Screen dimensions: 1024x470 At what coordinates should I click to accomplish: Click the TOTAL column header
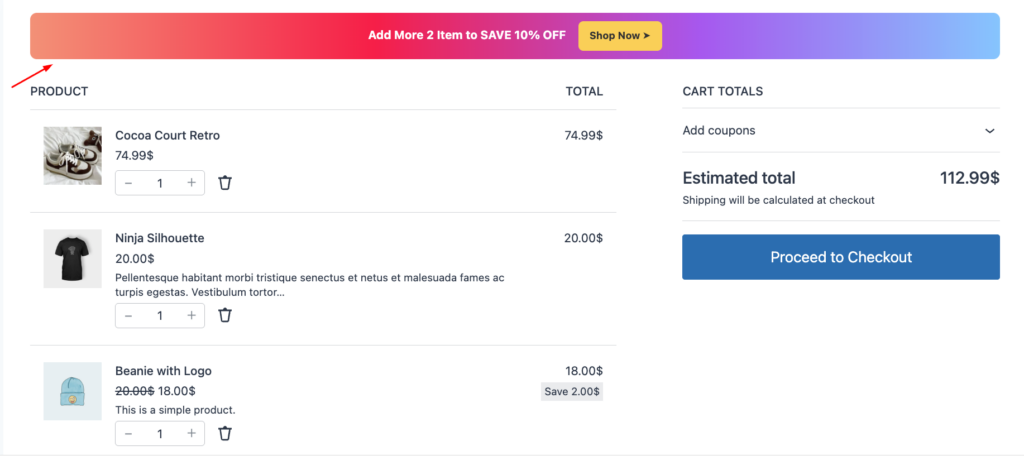[x=584, y=91]
